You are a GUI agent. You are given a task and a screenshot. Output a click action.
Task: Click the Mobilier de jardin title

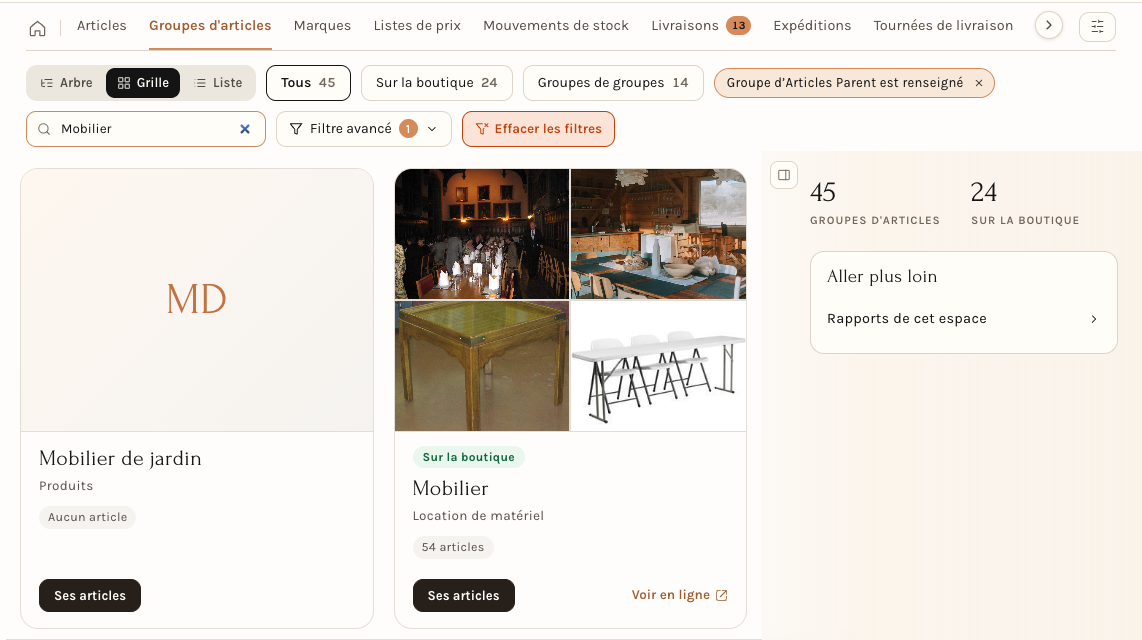click(x=120, y=459)
